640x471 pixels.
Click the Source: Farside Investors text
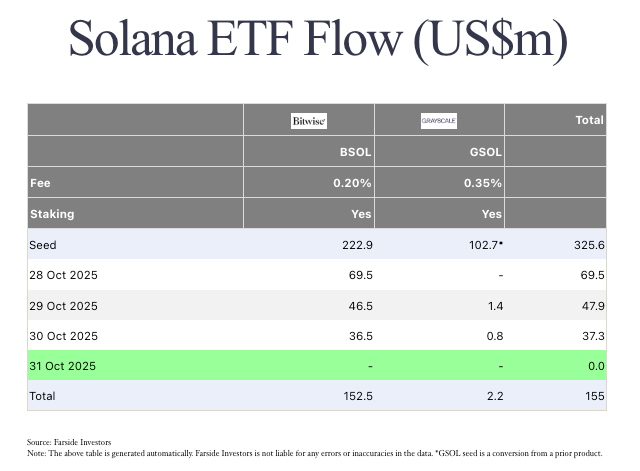[x=69, y=441]
